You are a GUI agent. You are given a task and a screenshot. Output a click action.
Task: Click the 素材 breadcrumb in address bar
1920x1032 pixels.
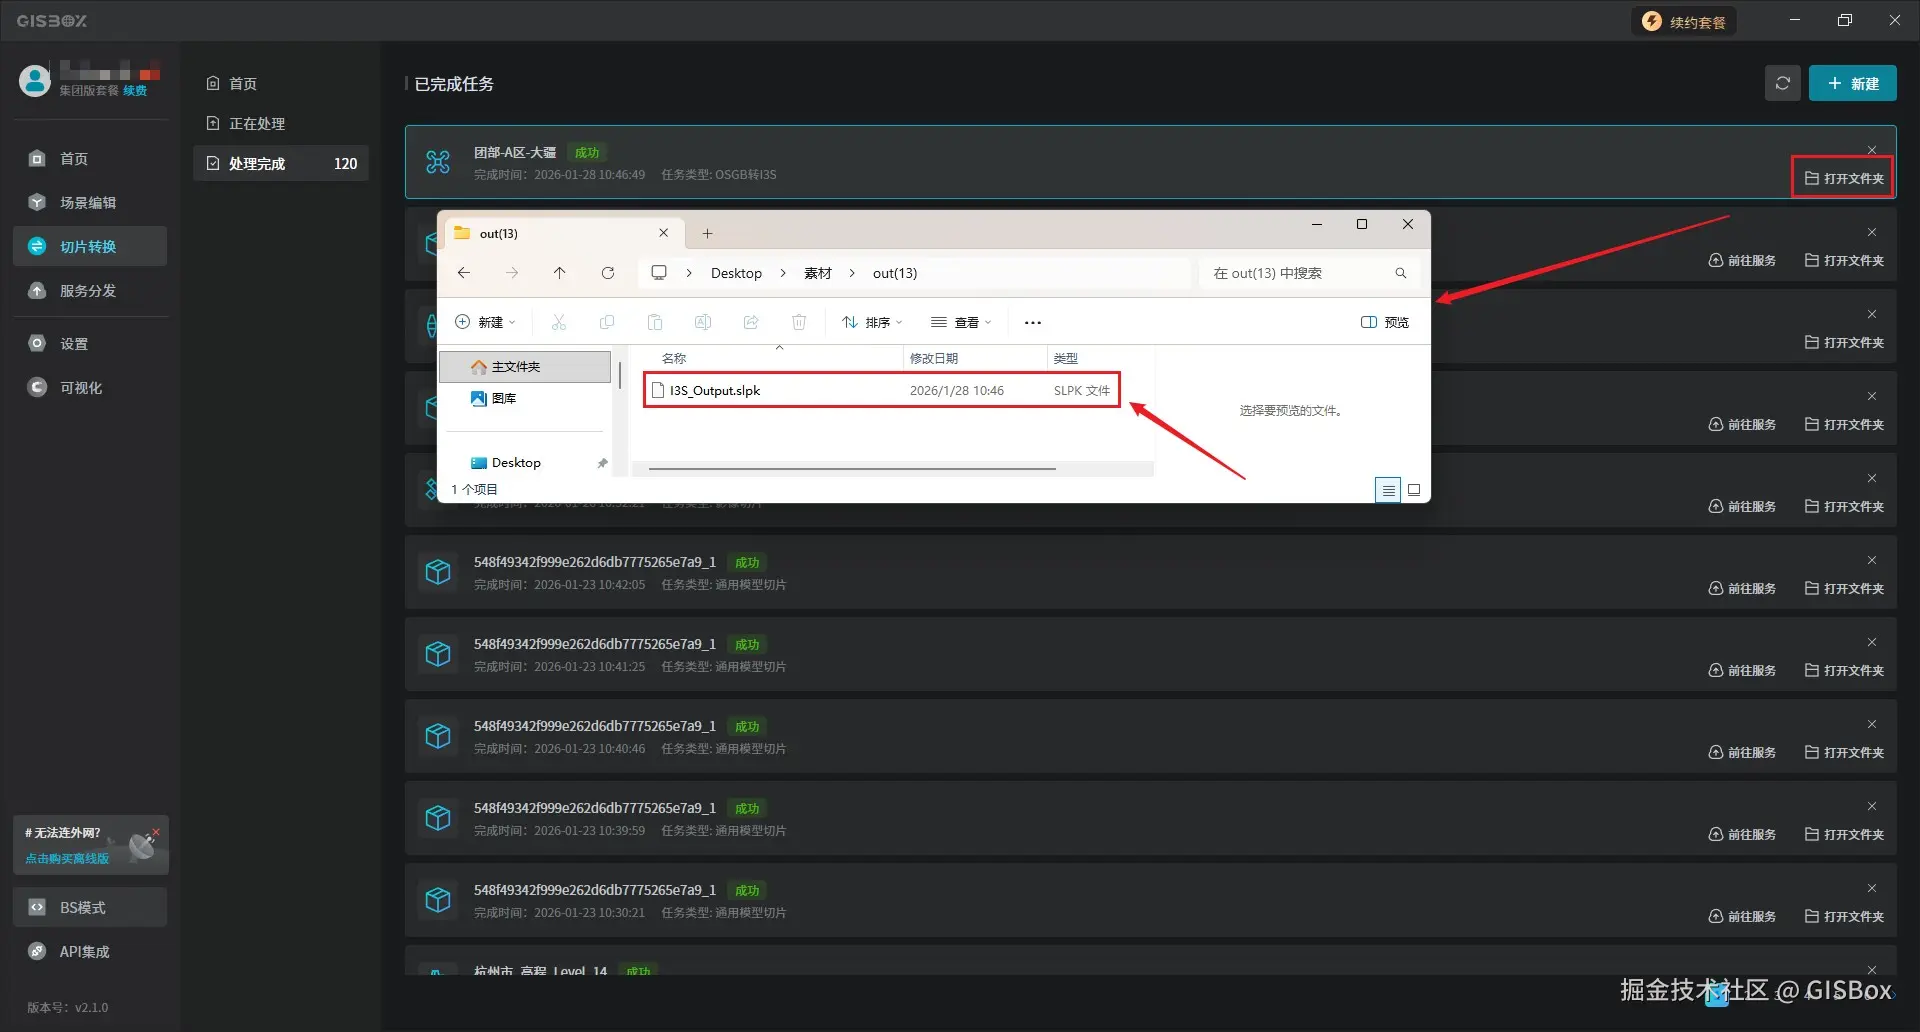point(818,273)
